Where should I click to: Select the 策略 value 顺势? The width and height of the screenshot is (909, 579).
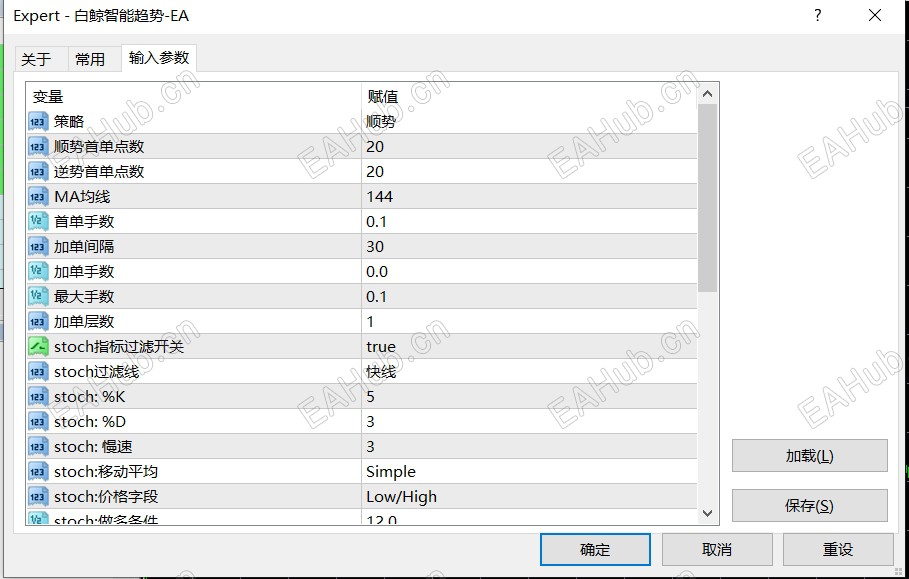(x=381, y=122)
